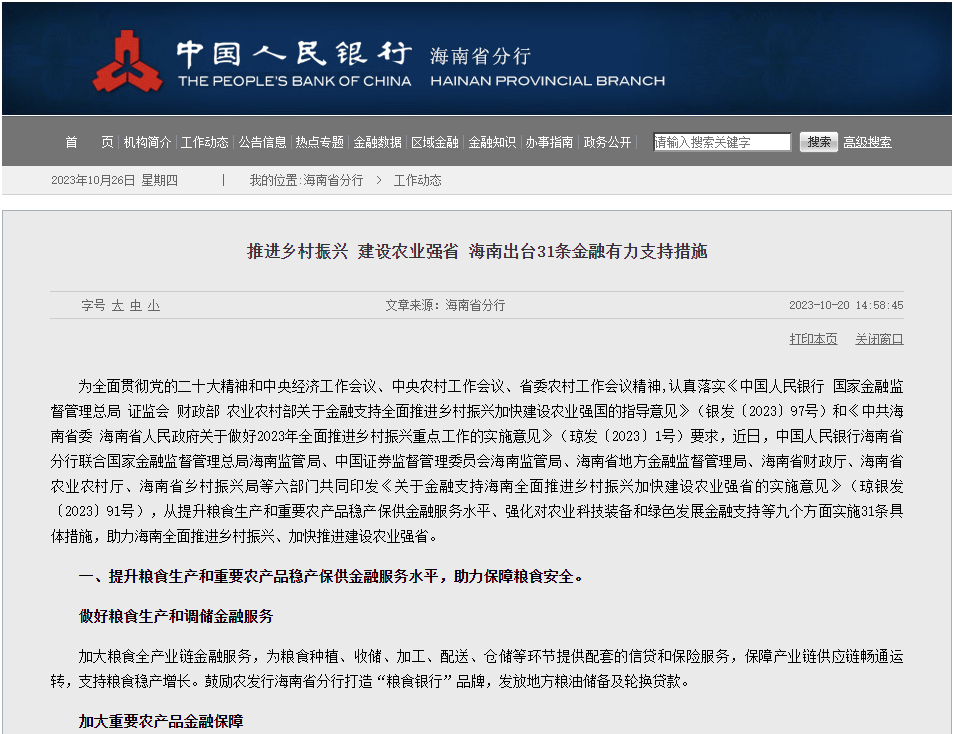Screen dimensions: 955x734
Task: Set font size to 中 (medium)
Action: coord(136,306)
